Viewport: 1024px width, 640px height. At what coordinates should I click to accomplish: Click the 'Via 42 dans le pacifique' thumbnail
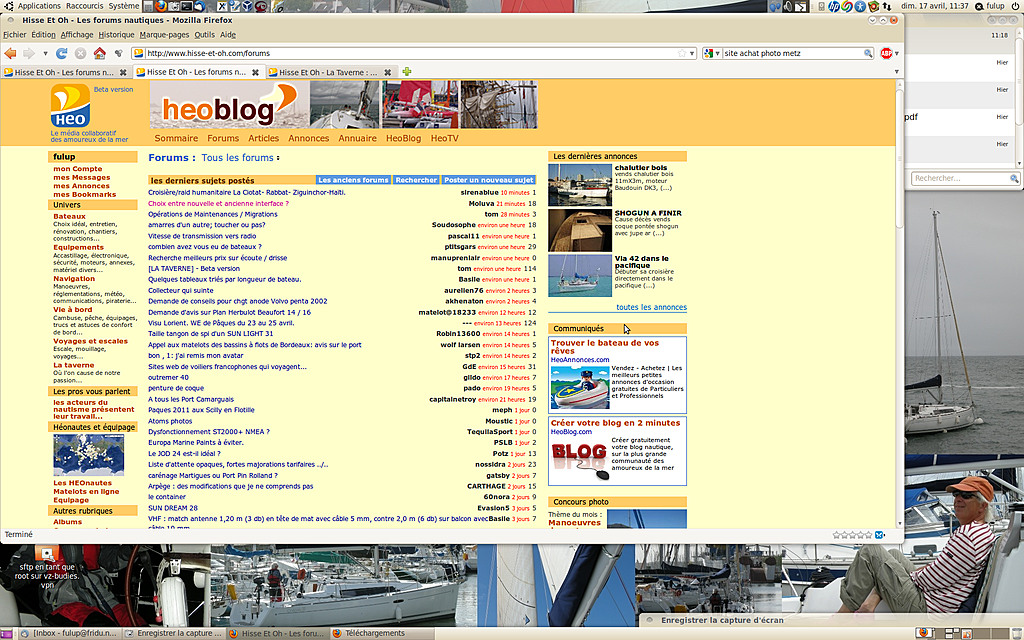[580, 276]
